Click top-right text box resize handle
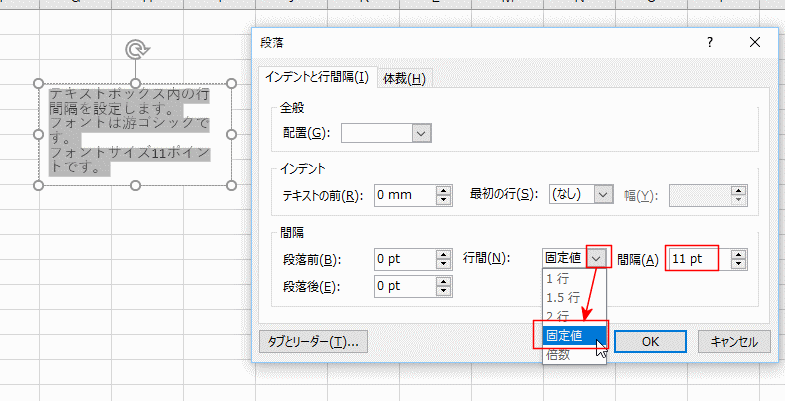Viewport: 785px width, 401px height. [x=231, y=84]
